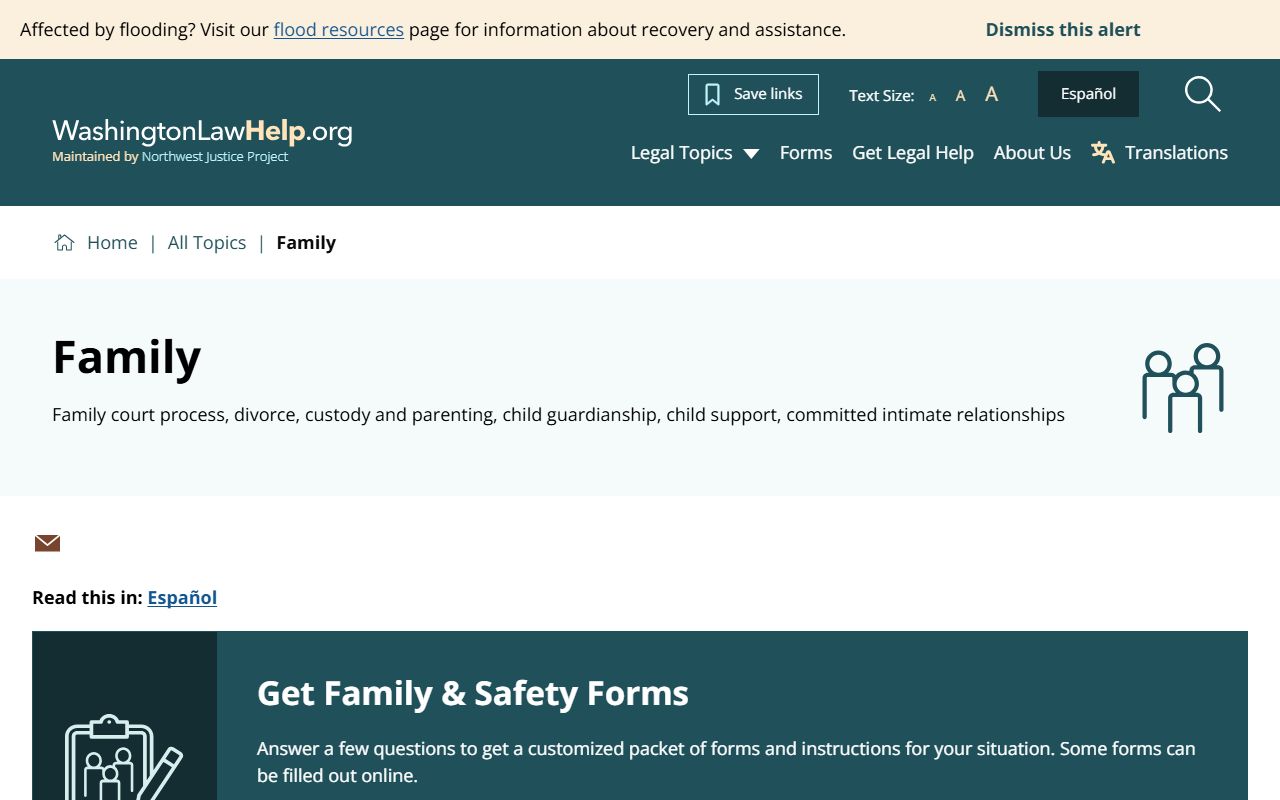The image size is (1280, 800).
Task: Open All Topics breadcrumb link
Action: 207,242
